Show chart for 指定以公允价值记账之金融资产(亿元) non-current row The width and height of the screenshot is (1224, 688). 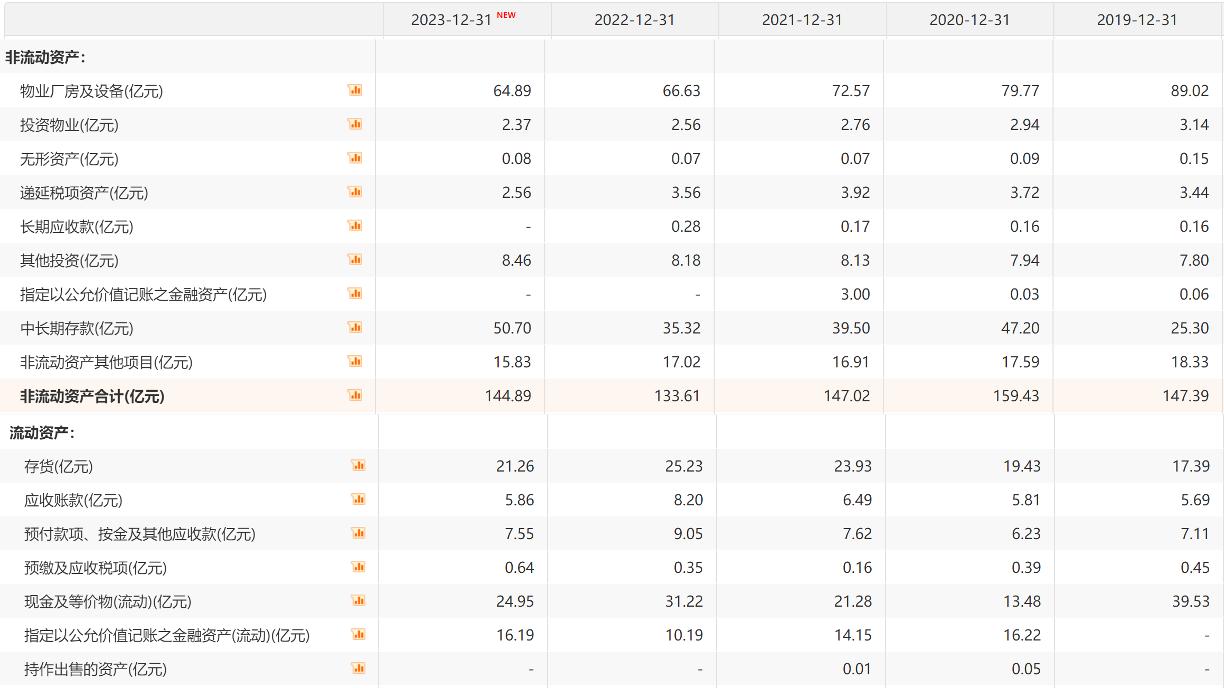(x=355, y=294)
